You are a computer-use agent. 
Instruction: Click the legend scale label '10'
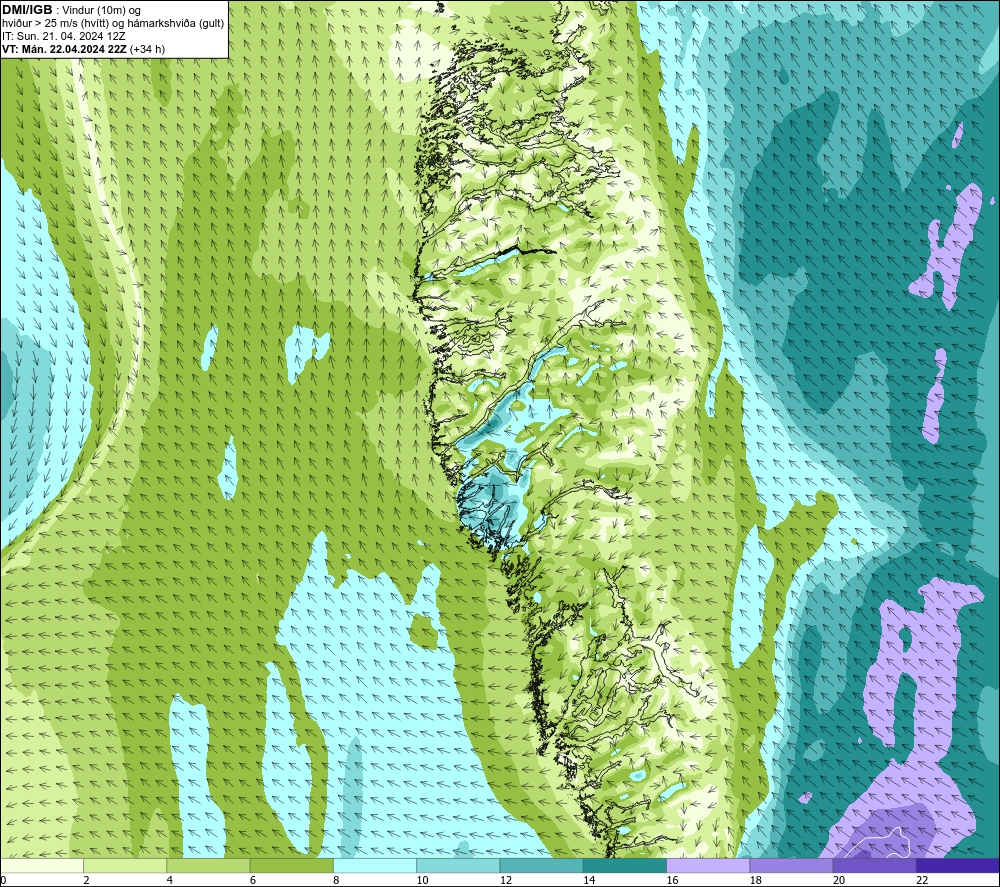pos(422,880)
